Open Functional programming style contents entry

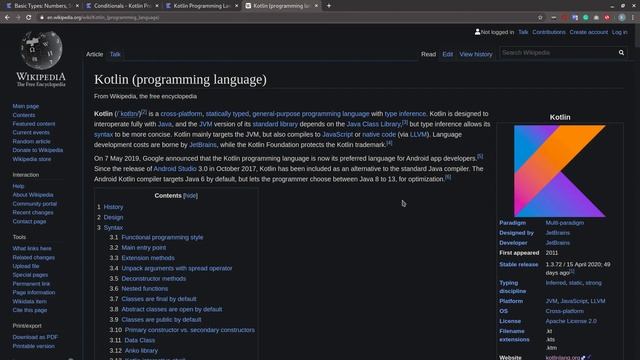point(162,237)
